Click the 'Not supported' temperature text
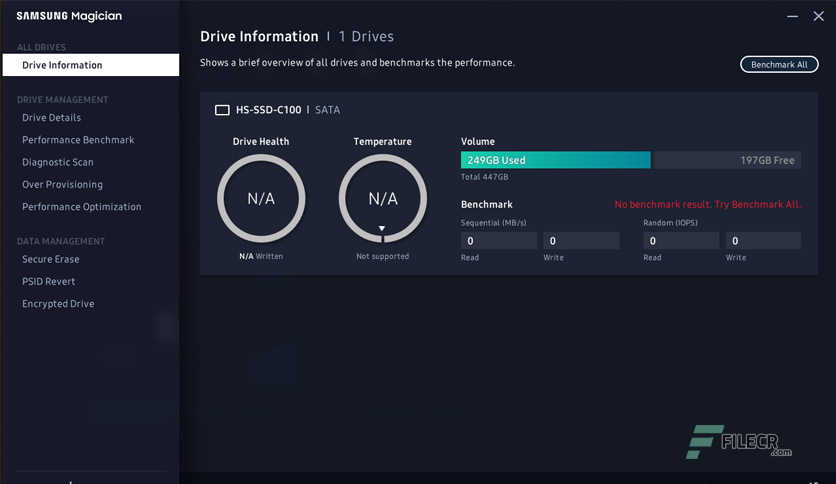 tap(382, 256)
